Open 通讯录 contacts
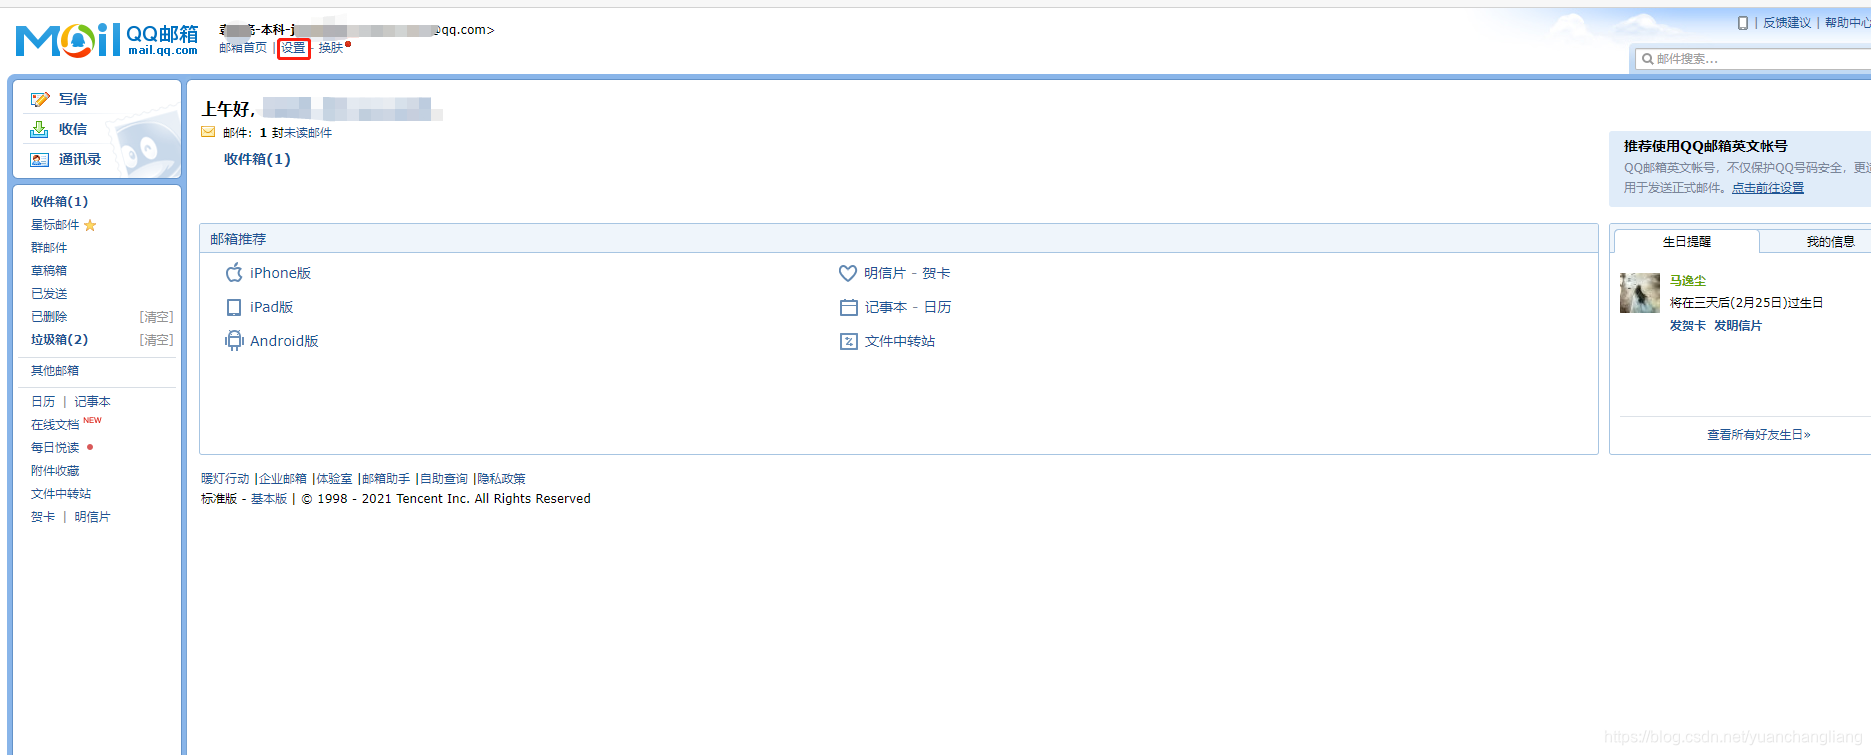Screen dimensions: 1871x755 click(x=80, y=159)
